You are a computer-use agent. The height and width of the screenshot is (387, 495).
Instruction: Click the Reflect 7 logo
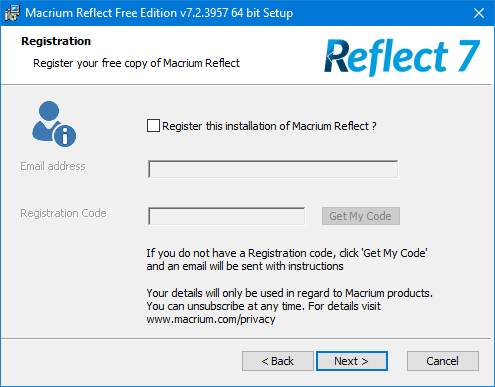[x=402, y=57]
